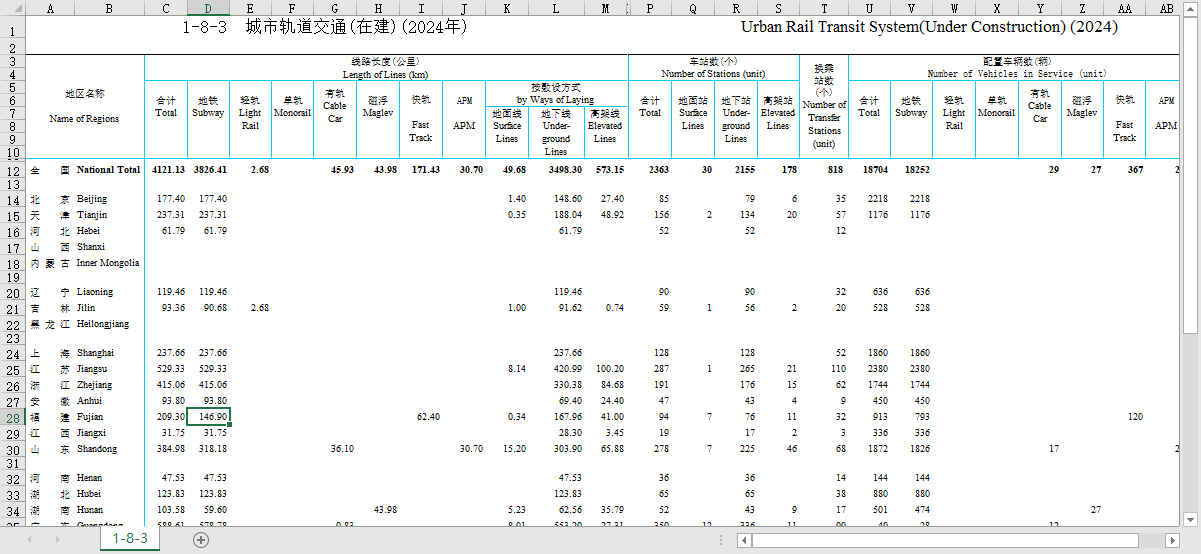The image size is (1201, 554).
Task: Select column D header
Action: (208, 7)
